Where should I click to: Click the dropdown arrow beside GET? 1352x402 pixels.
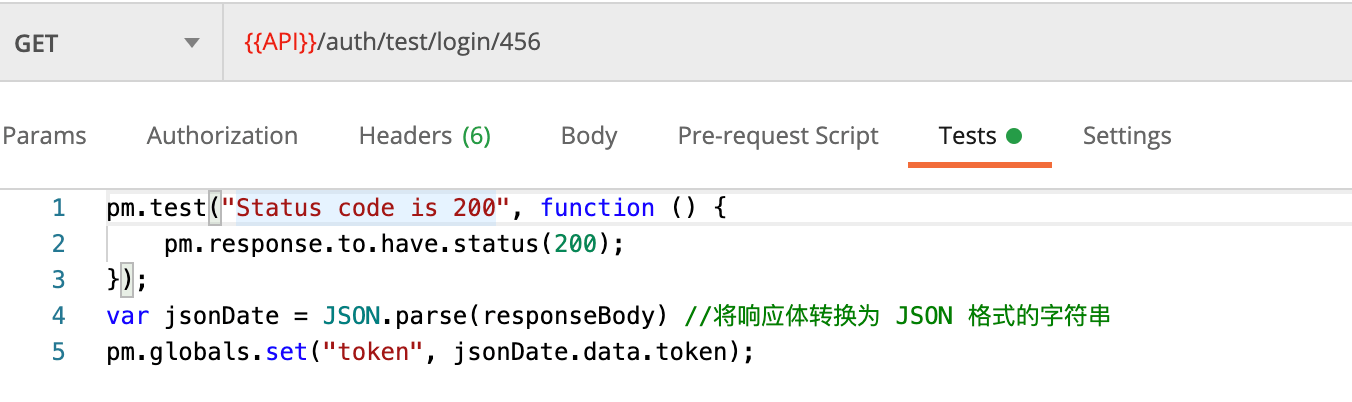(x=191, y=43)
